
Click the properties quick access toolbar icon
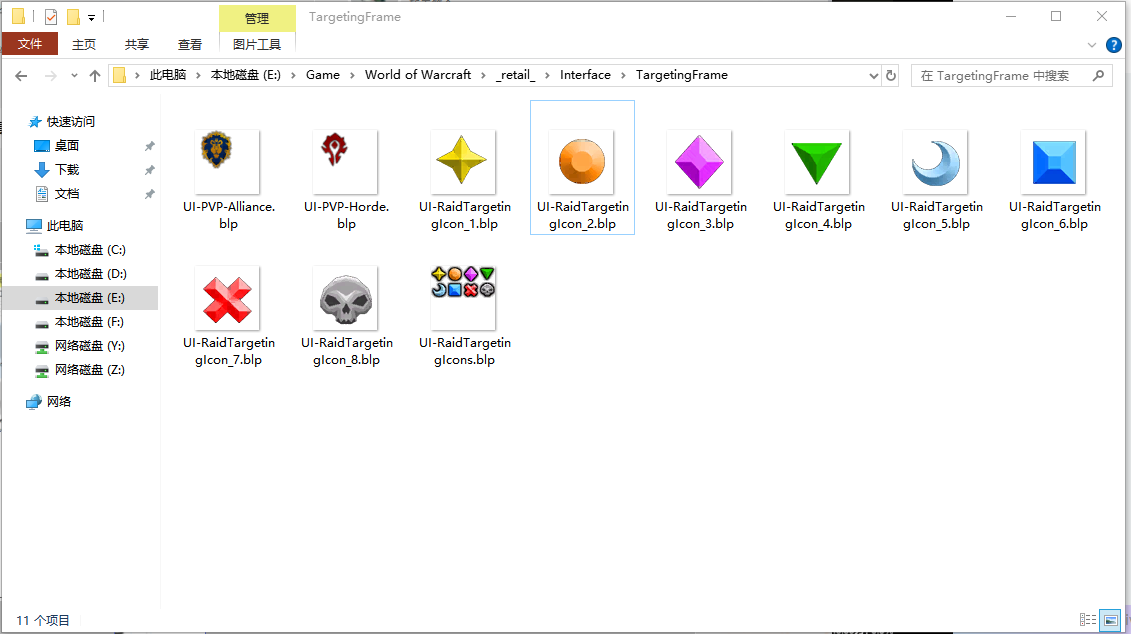pyautogui.click(x=50, y=17)
